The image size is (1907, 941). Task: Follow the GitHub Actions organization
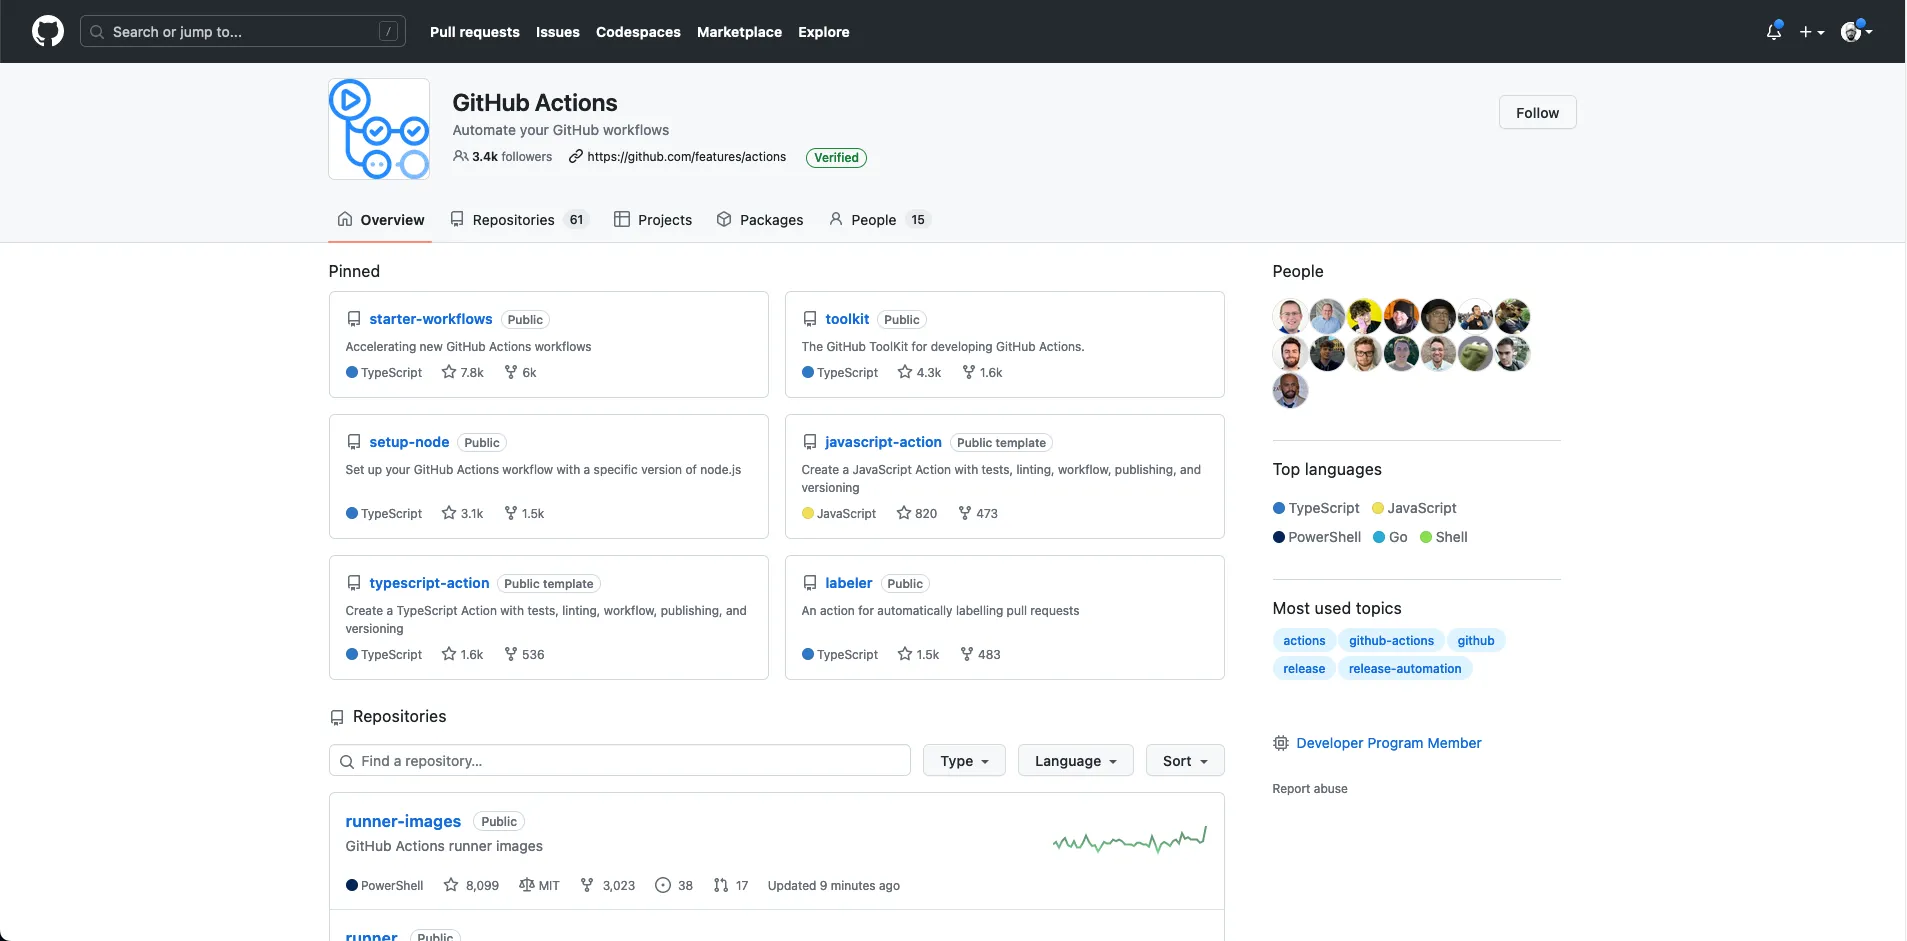(1537, 113)
